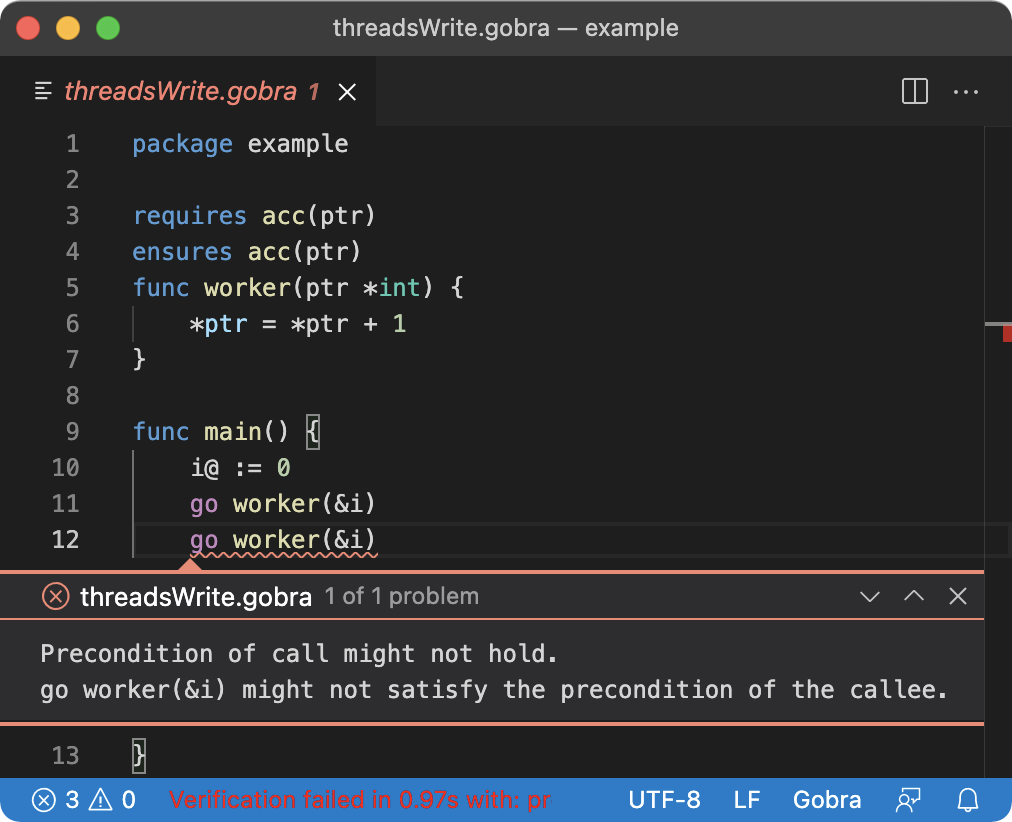Click the threadsWrite.gobra title in problem panel
The image size is (1012, 822).
click(195, 597)
